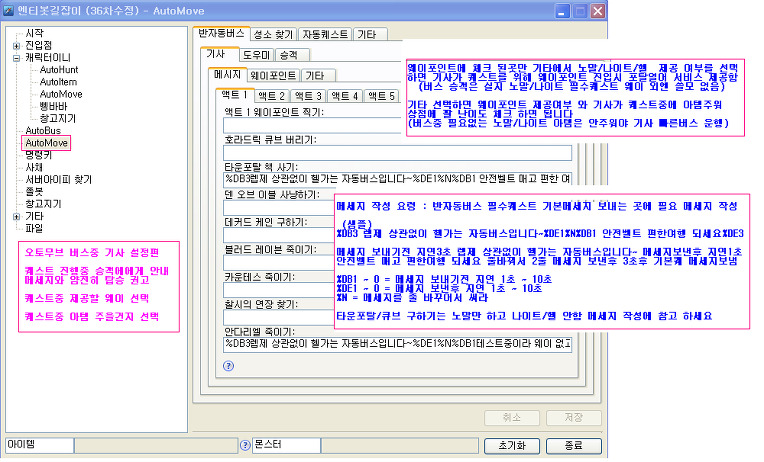Switch to the 생소 찾기 tab
Screen dimensions: 764x462
(x=273, y=34)
